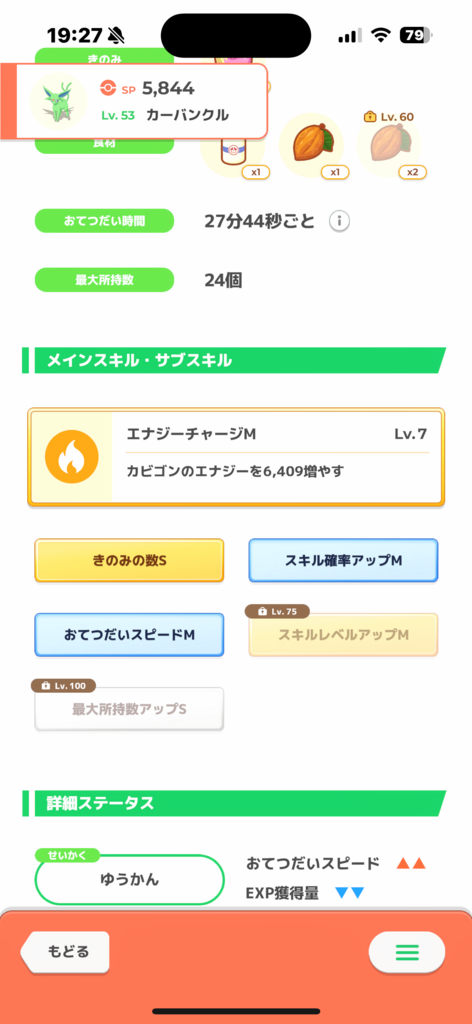This screenshot has width=472, height=1024.
Task: Select the スキル確率アップM sub skill
Action: 343,560
